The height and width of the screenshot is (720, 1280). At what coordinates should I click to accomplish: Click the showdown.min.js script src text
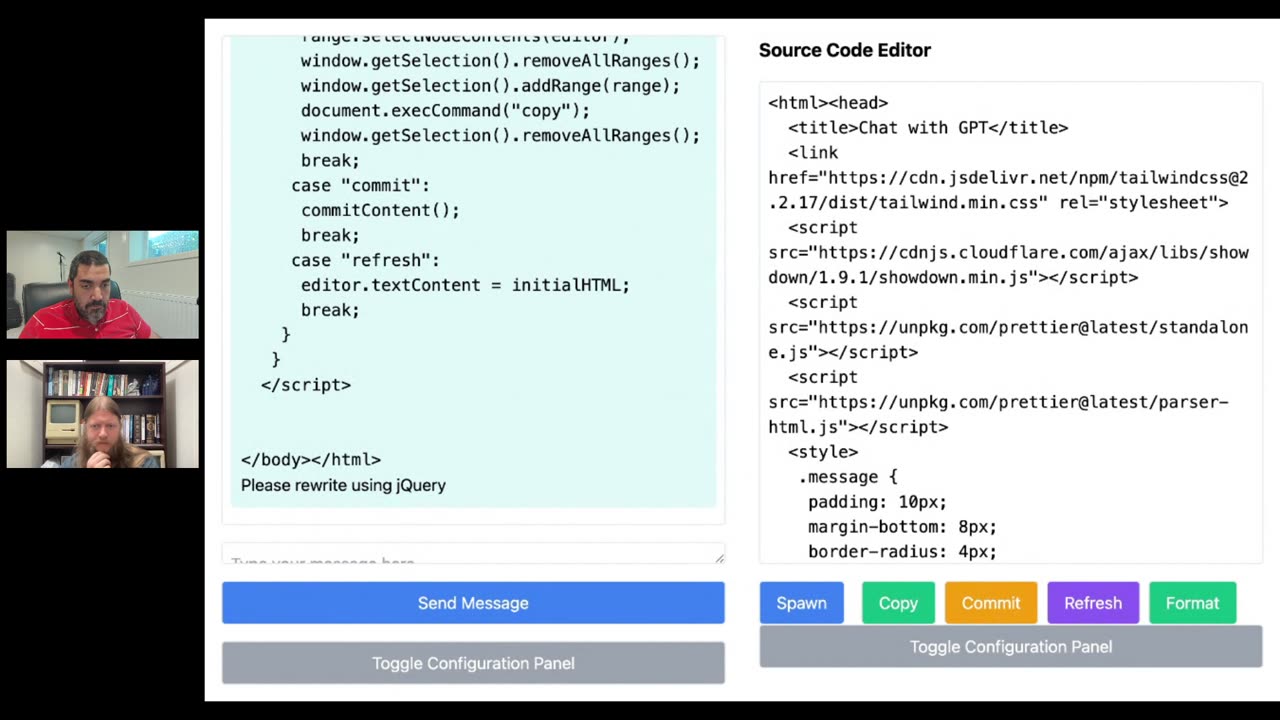(x=1008, y=265)
